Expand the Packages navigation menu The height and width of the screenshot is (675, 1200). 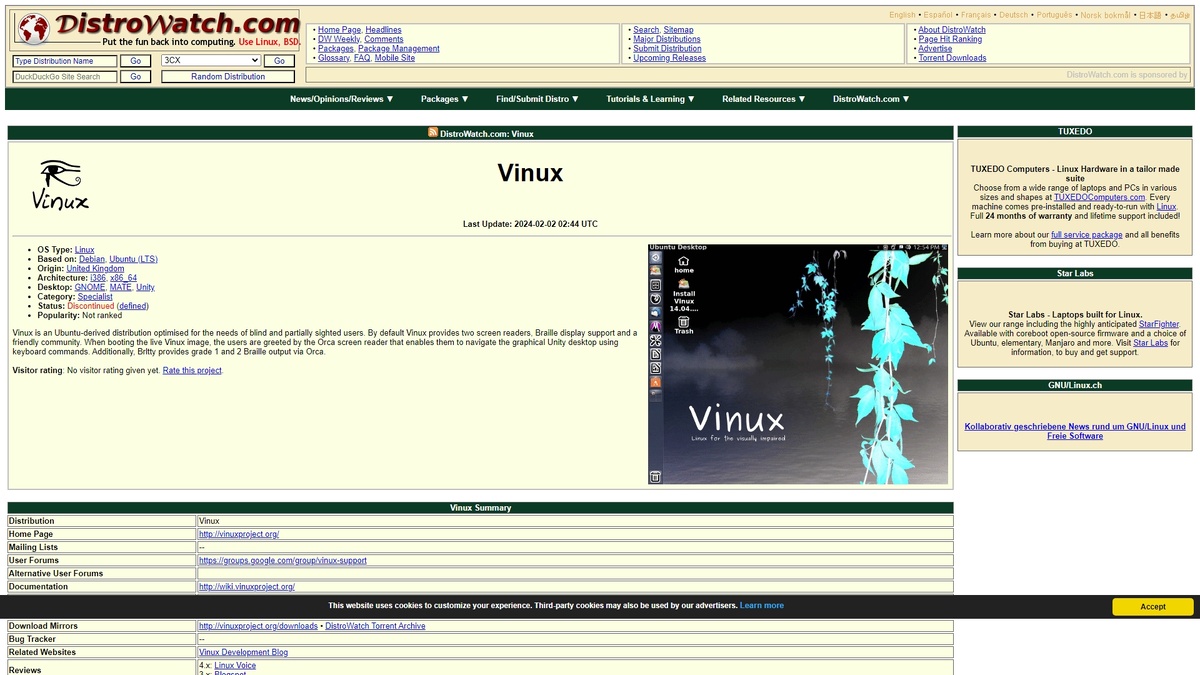(445, 99)
